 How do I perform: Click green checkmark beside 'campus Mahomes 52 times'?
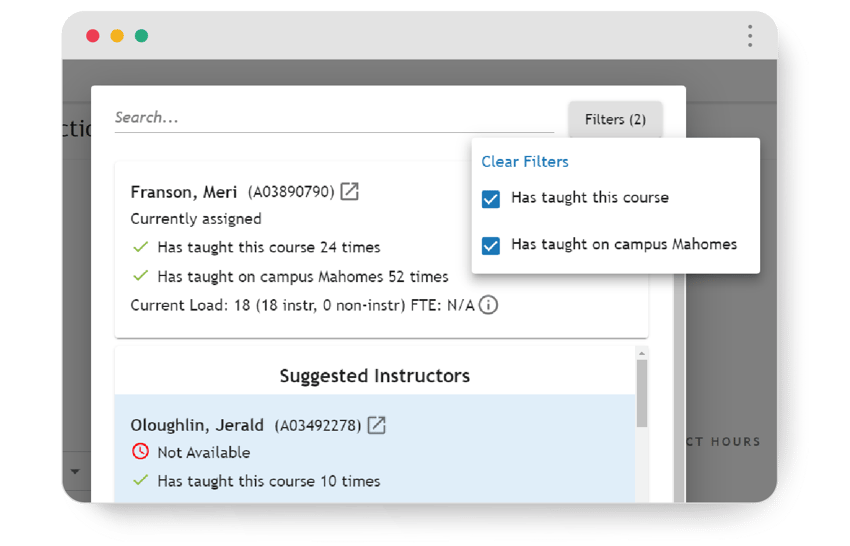click(x=140, y=276)
